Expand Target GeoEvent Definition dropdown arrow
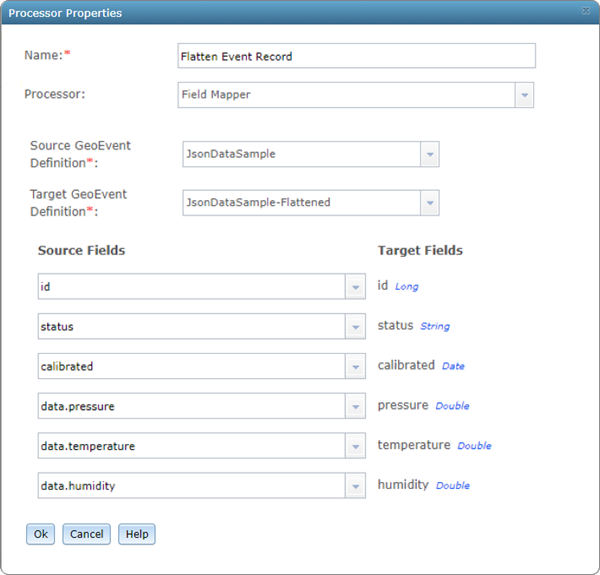Screen dimensions: 600x575 point(429,203)
